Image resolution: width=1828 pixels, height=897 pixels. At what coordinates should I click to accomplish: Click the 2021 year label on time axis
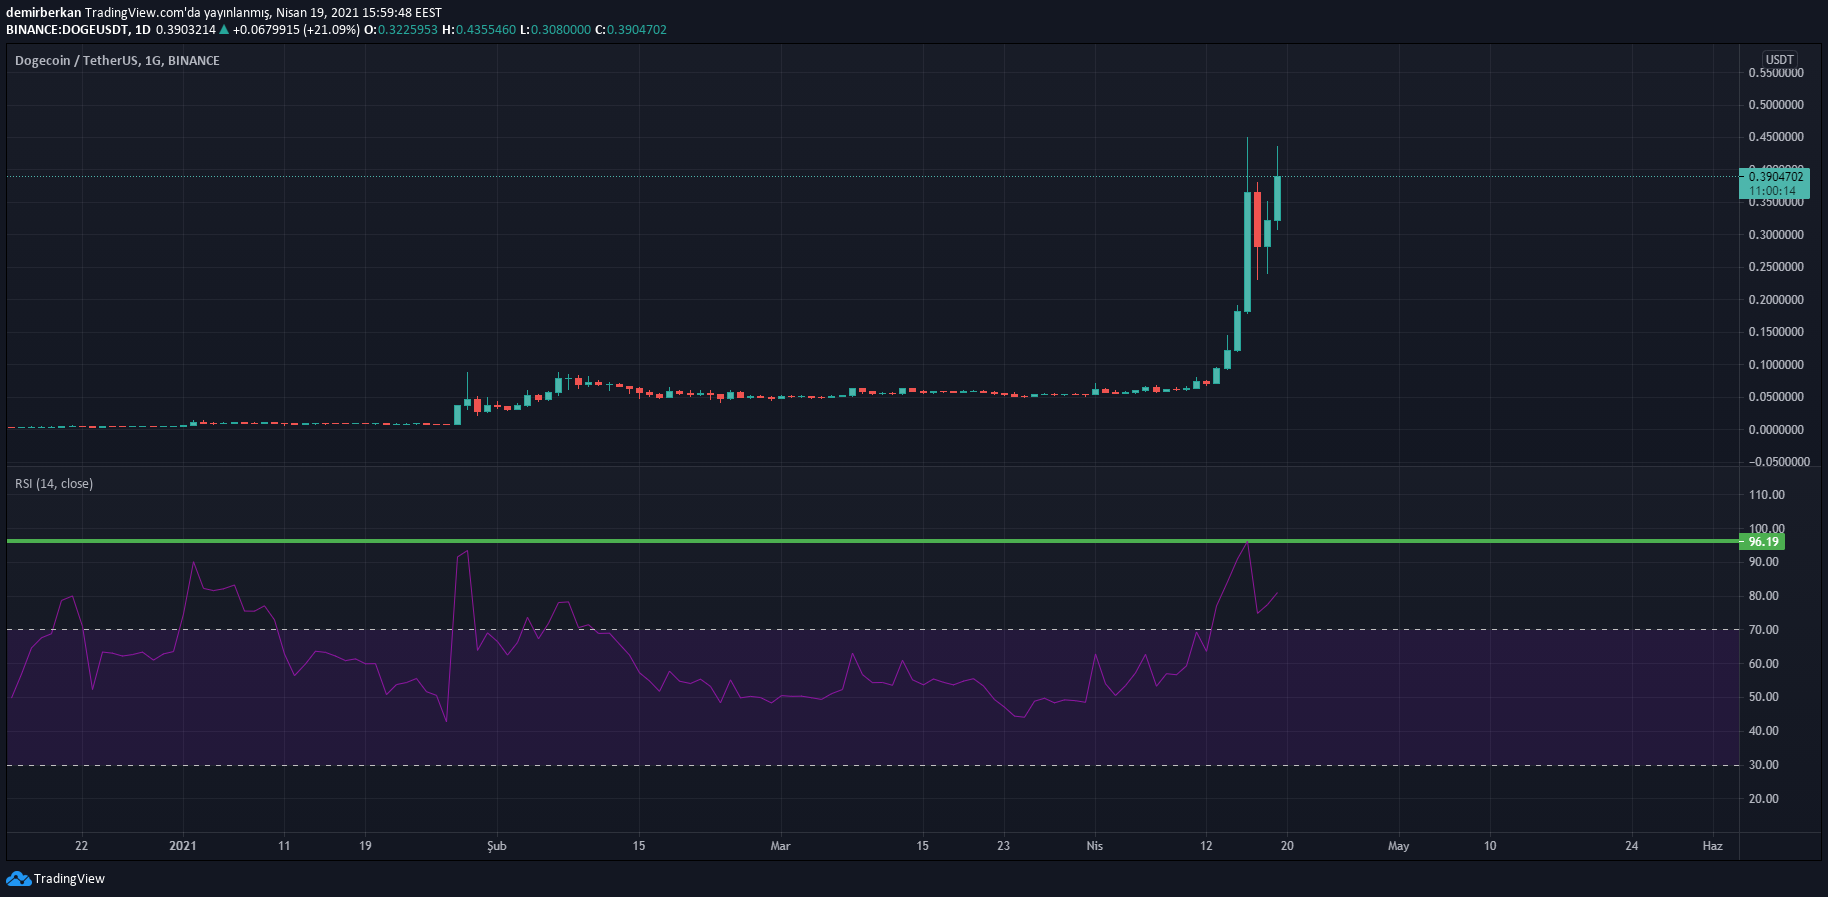(x=183, y=846)
